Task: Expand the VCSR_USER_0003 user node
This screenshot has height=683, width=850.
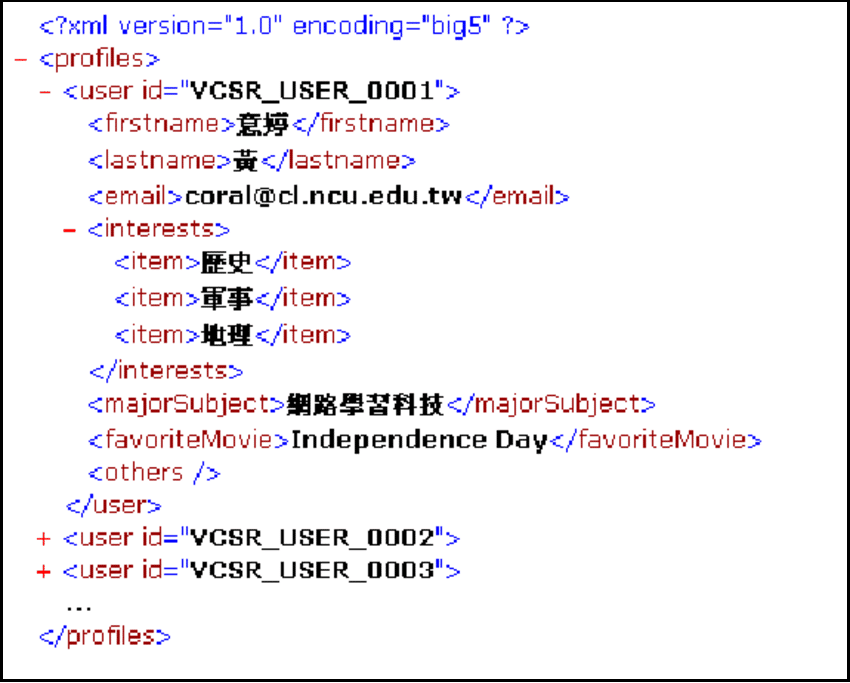Action: tap(43, 571)
